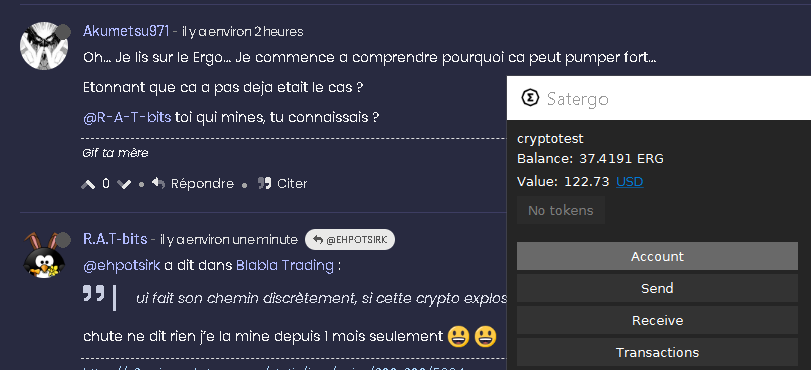This screenshot has width=811, height=370.
Task: Click the status dot on R.A.T-bits' avatar
Action: 63,240
